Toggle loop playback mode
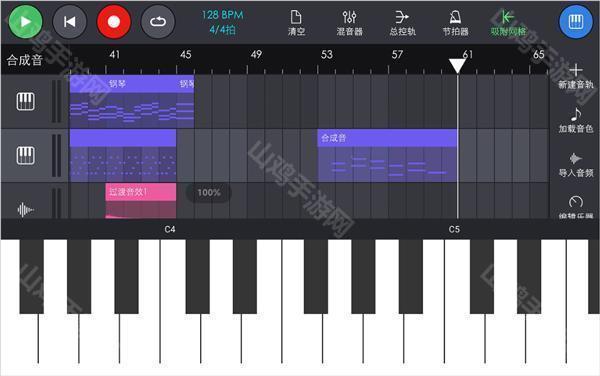The width and height of the screenshot is (600, 376). click(x=158, y=22)
